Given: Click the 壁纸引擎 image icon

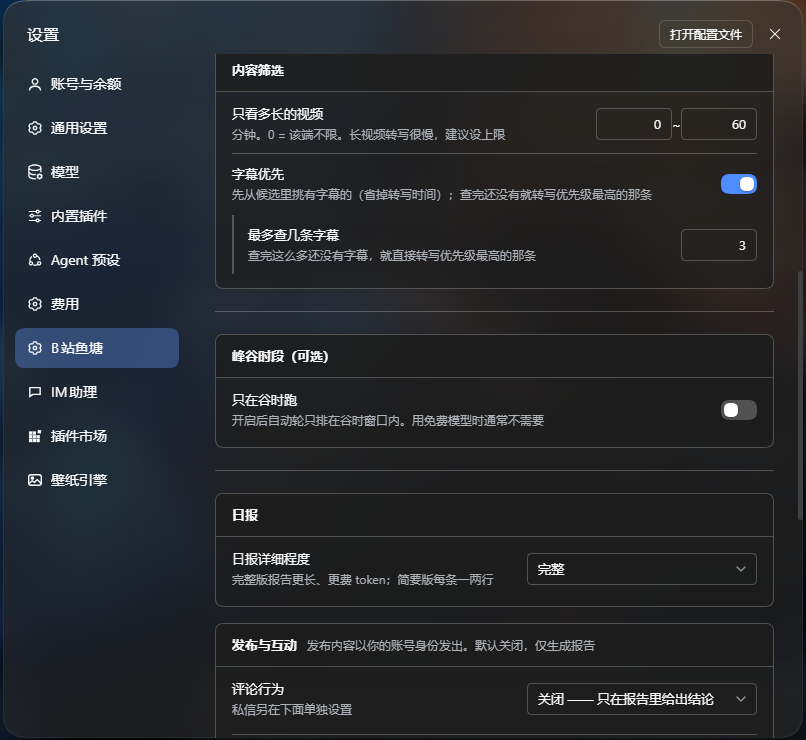Looking at the screenshot, I should point(34,480).
